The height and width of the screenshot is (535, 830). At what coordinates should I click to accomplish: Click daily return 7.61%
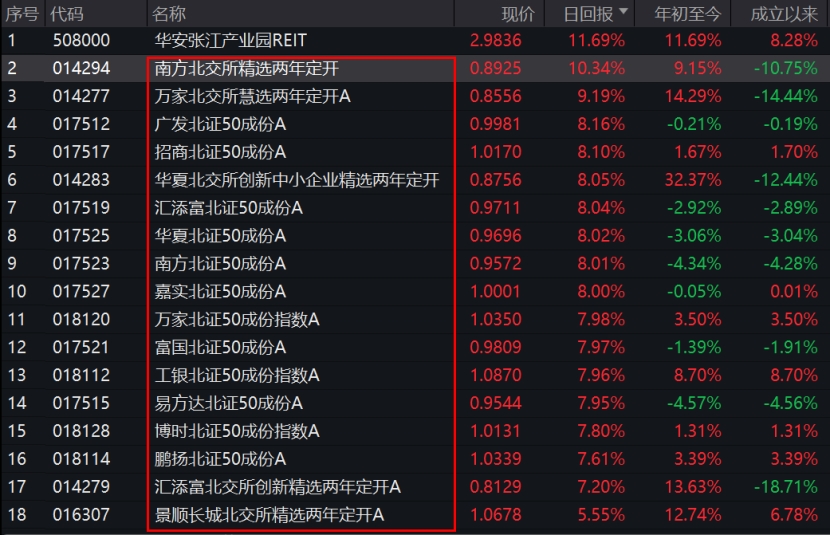point(601,459)
